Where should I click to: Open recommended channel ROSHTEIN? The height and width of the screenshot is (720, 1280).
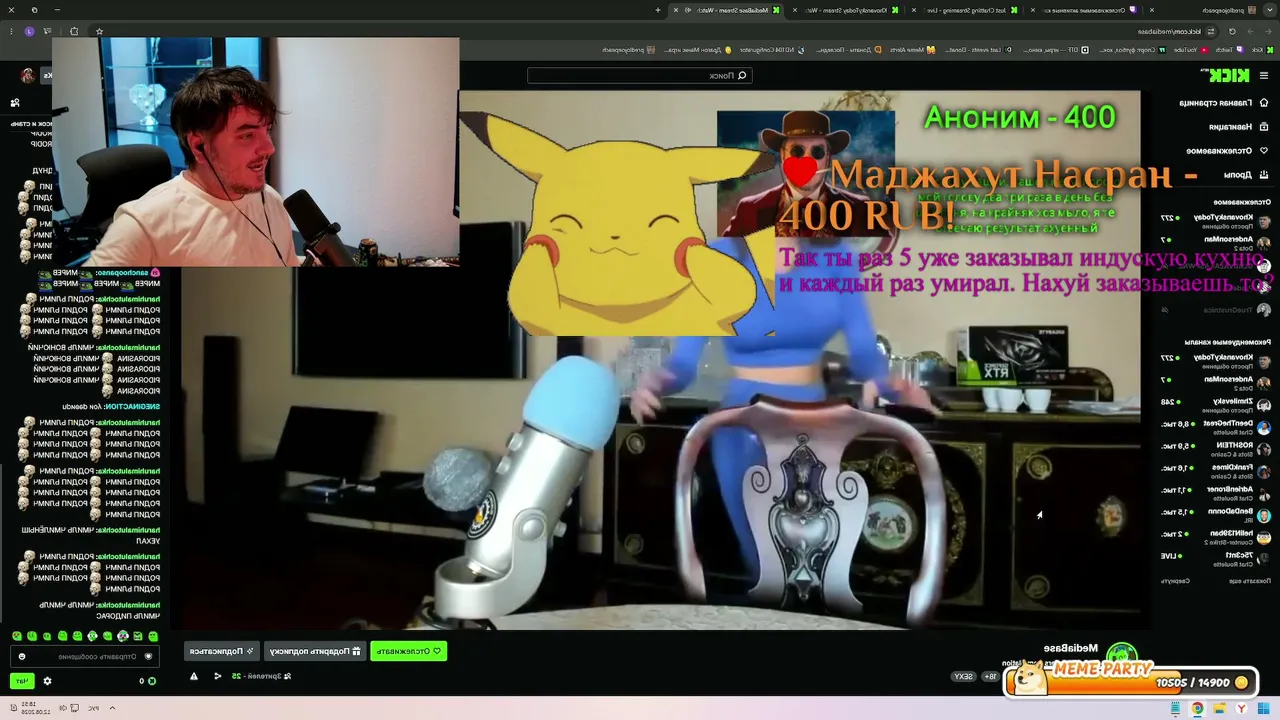[1215, 448]
